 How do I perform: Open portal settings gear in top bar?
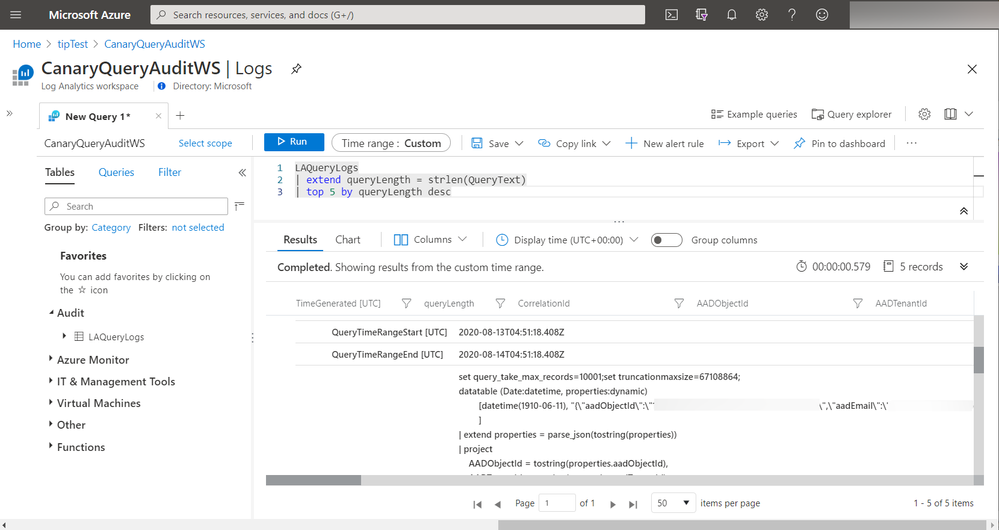point(761,15)
